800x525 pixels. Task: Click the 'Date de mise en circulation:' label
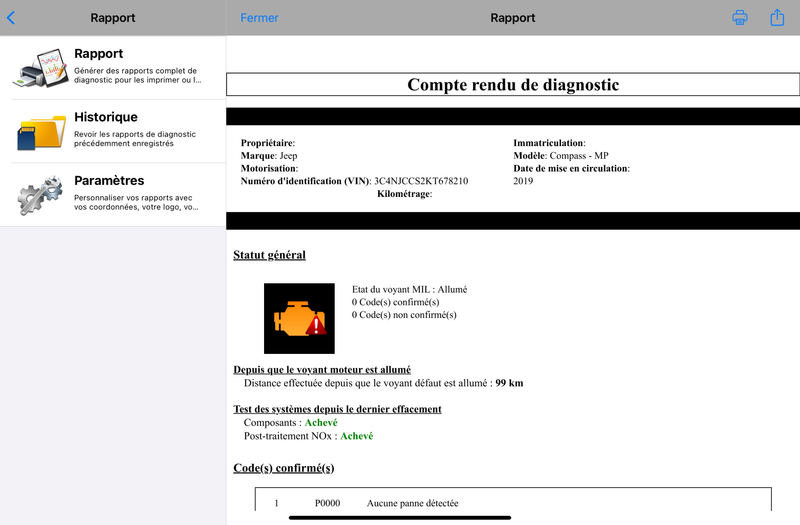coord(571,168)
